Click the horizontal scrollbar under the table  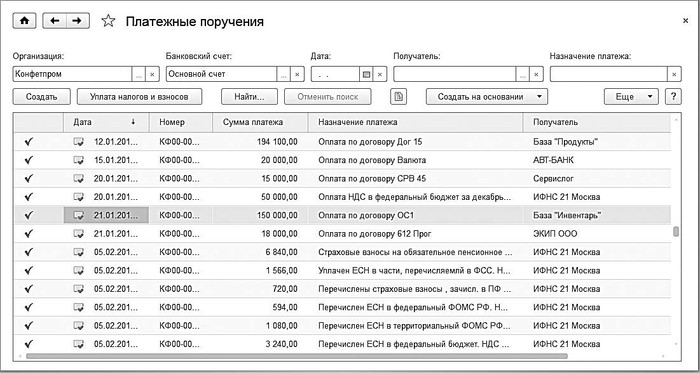297,356
